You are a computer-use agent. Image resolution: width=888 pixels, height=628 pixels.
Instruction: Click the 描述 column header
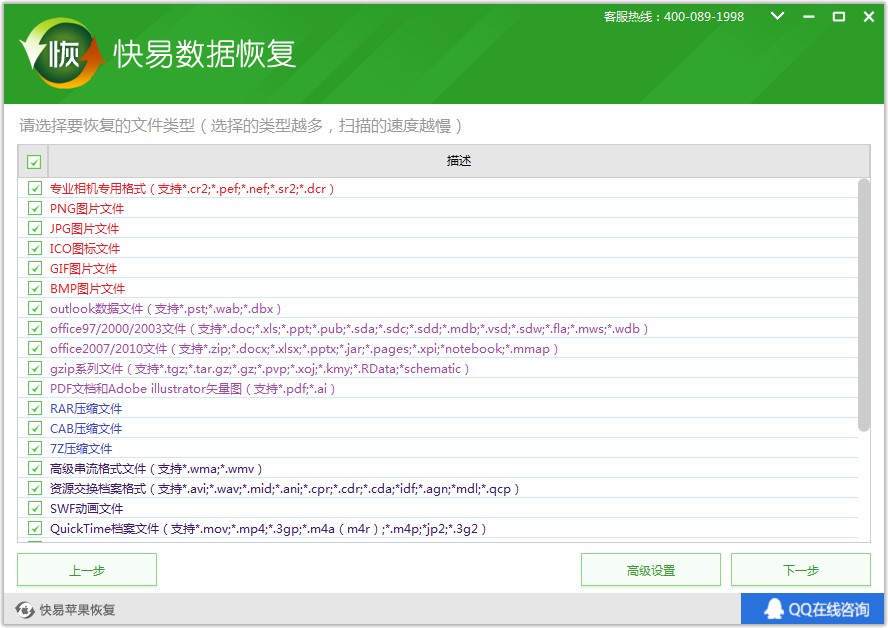click(459, 162)
